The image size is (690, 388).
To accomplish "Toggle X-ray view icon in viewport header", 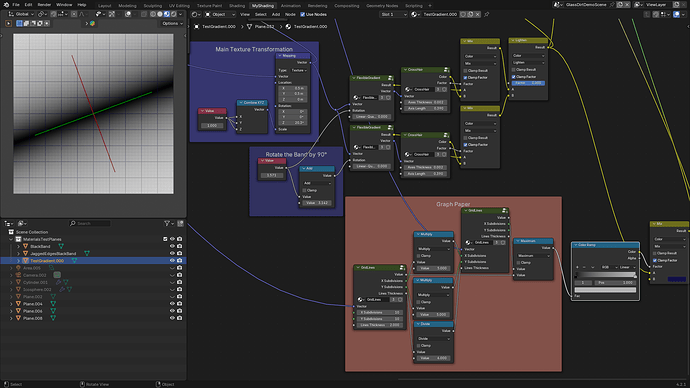I will [144, 14].
